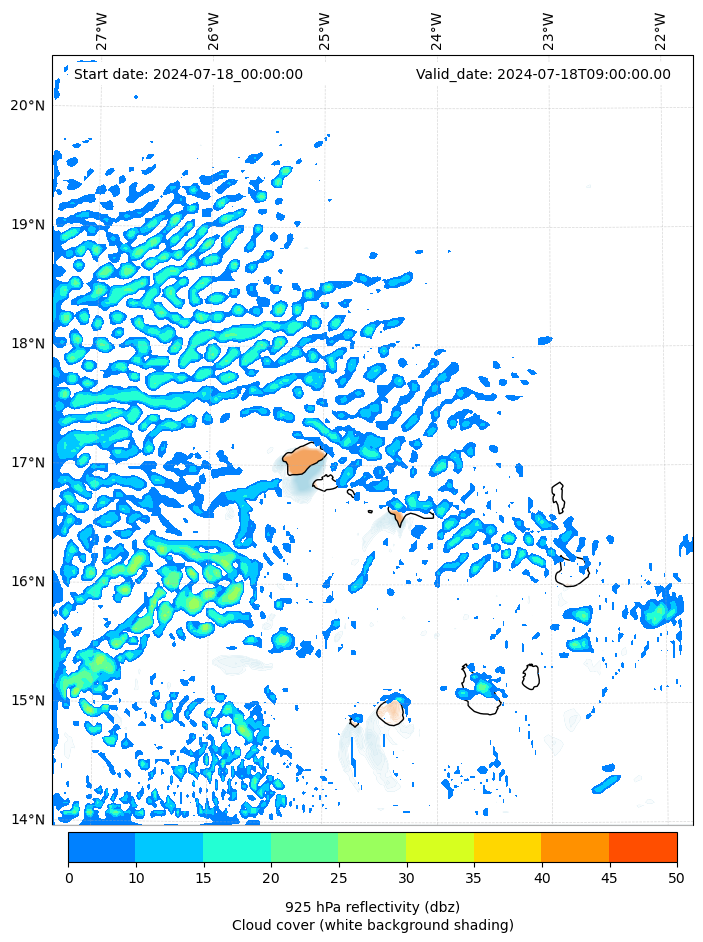Pick the 45–50 dBZ red-orange colorbar segment
This screenshot has height=942, width=703.
pyautogui.click(x=642, y=847)
